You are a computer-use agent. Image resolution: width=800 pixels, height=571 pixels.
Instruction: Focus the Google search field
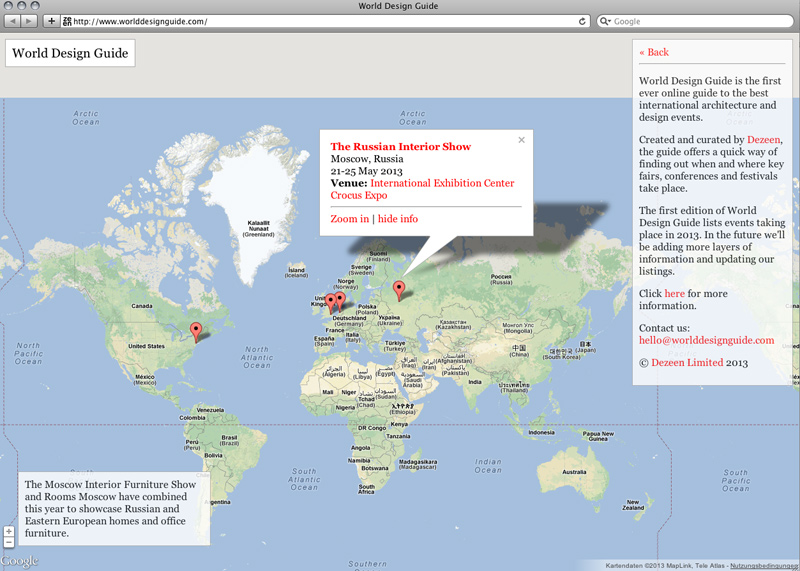point(695,21)
